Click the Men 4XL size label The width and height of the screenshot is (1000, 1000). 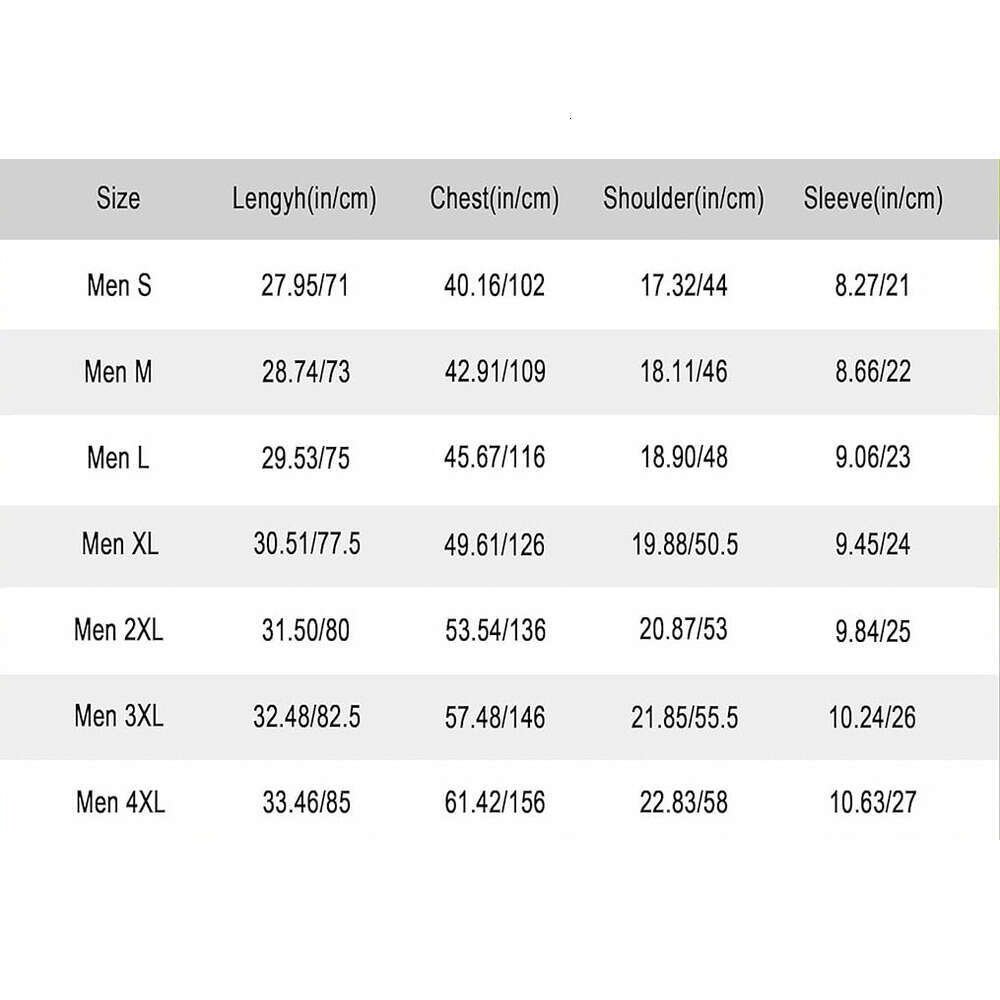(x=120, y=802)
